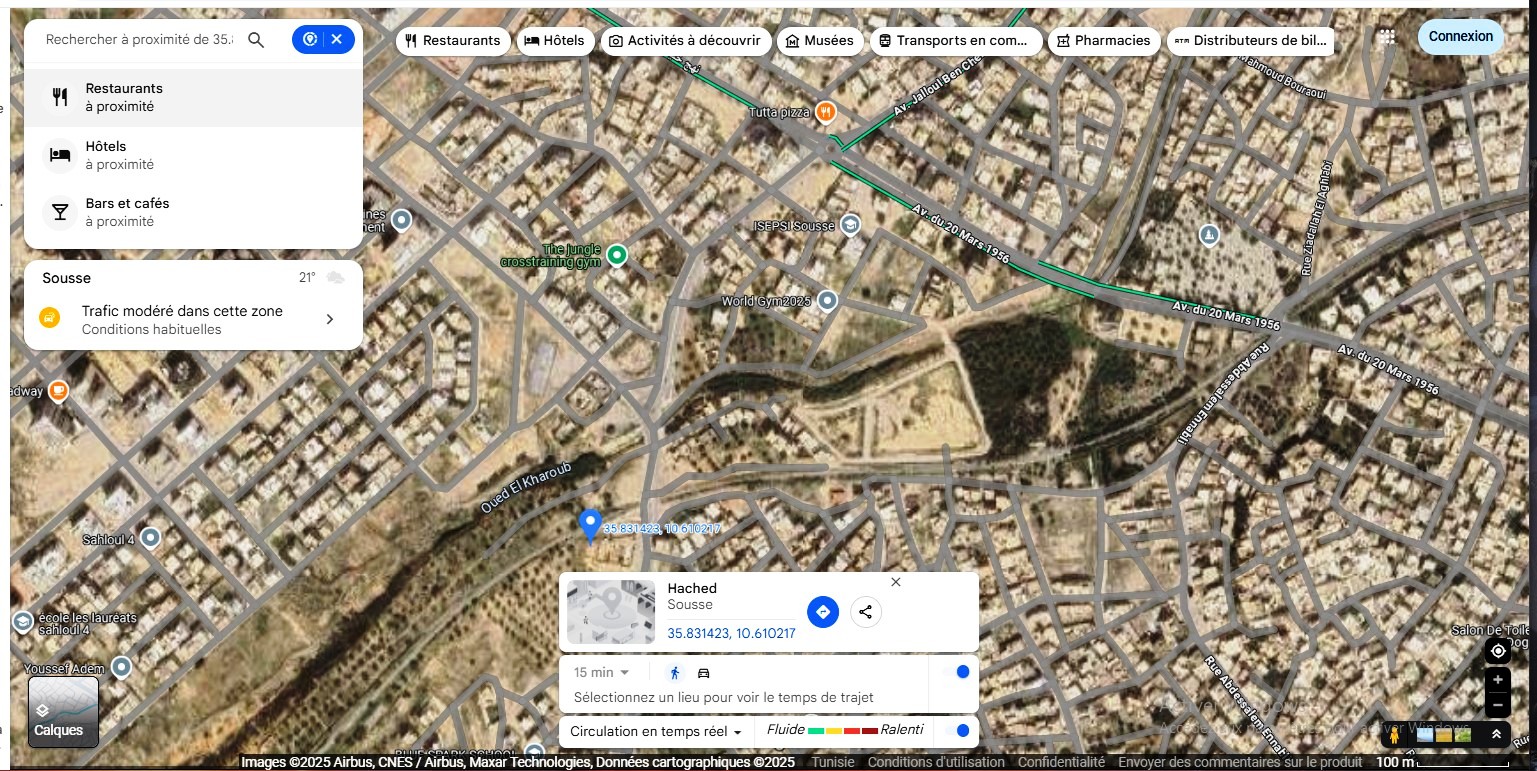Image resolution: width=1537 pixels, height=771 pixels.
Task: Select walking travel mode
Action: (675, 673)
